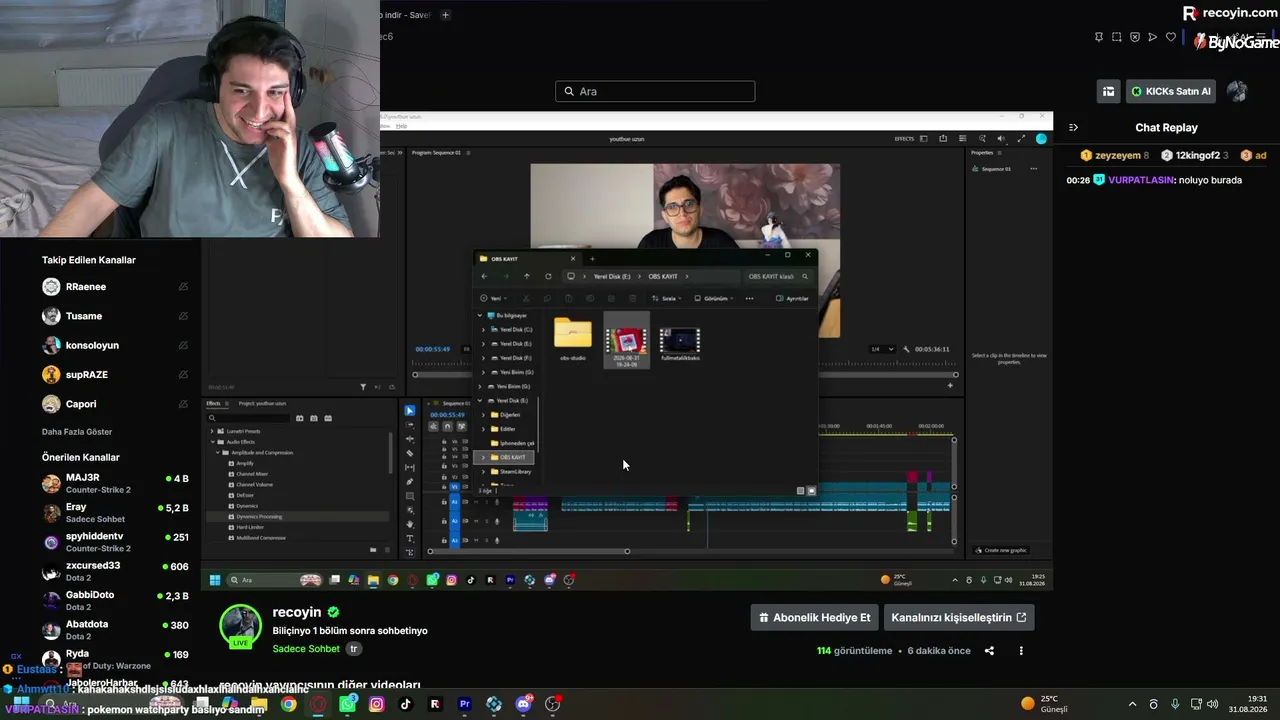This screenshot has height=720, width=1280.
Task: Open the Properties panel tab in Premiere
Action: [x=982, y=152]
